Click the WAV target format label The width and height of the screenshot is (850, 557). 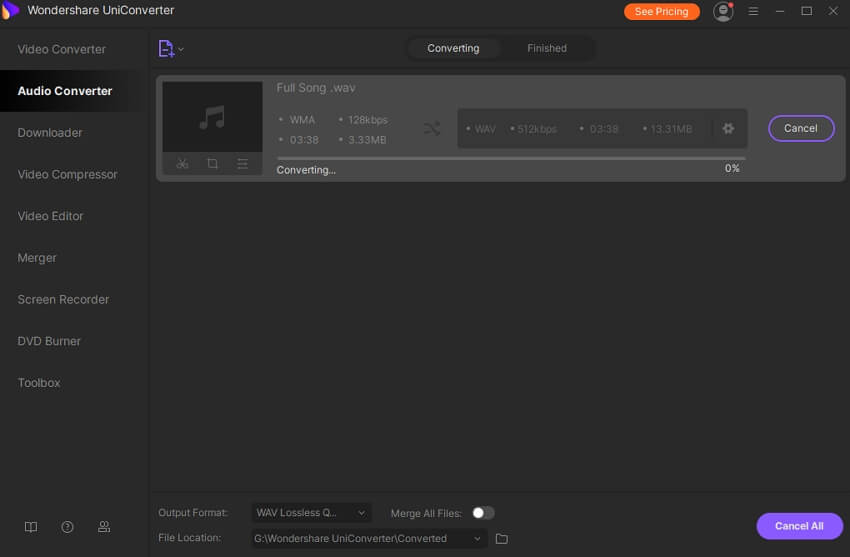(x=485, y=129)
